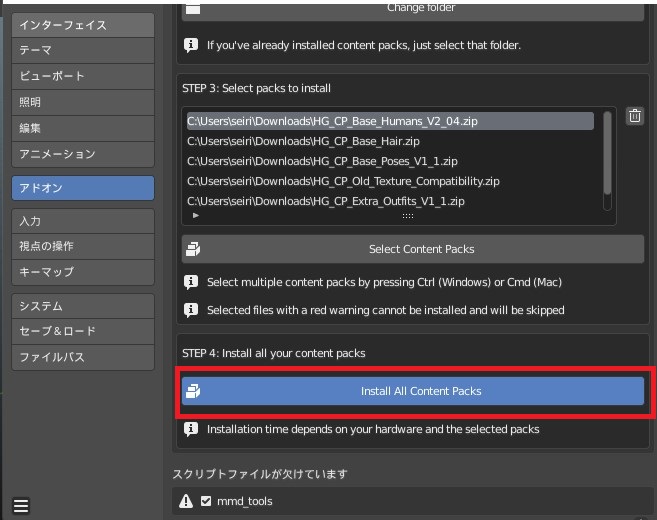
Task: Open the アドオン preferences tab
Action: pos(83,188)
